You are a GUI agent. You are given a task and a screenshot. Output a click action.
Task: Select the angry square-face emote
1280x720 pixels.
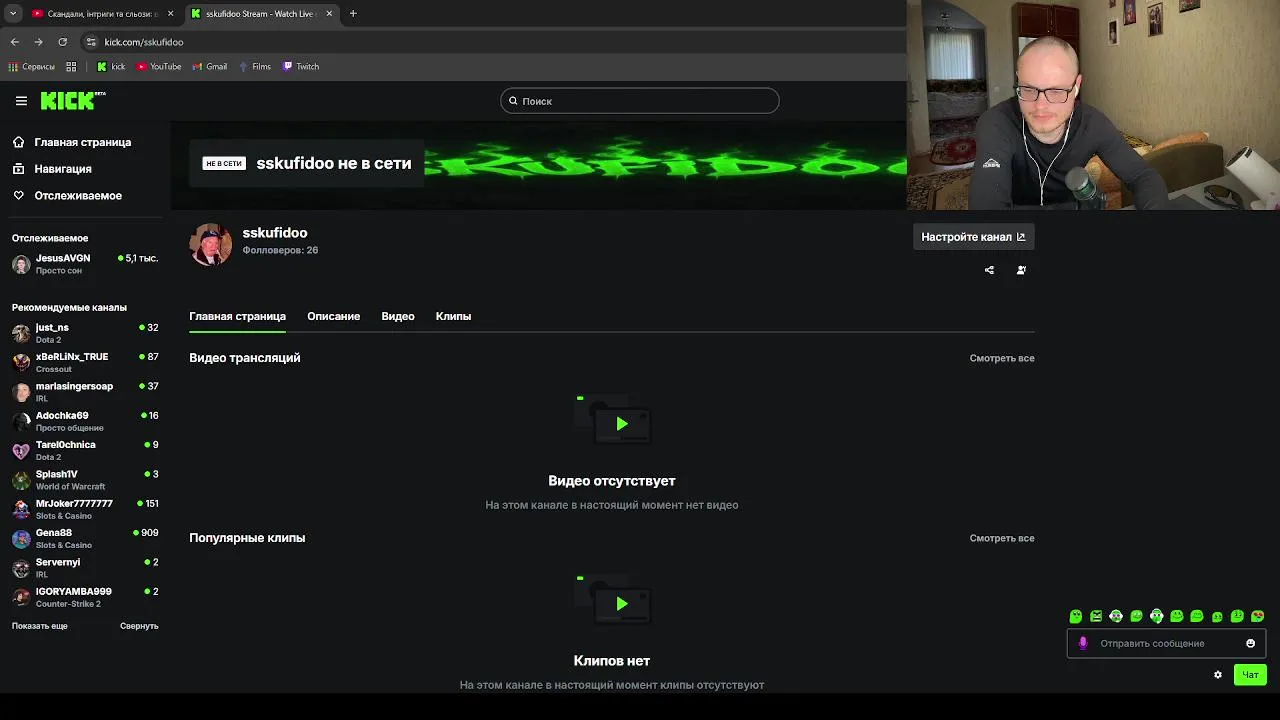tap(1096, 616)
